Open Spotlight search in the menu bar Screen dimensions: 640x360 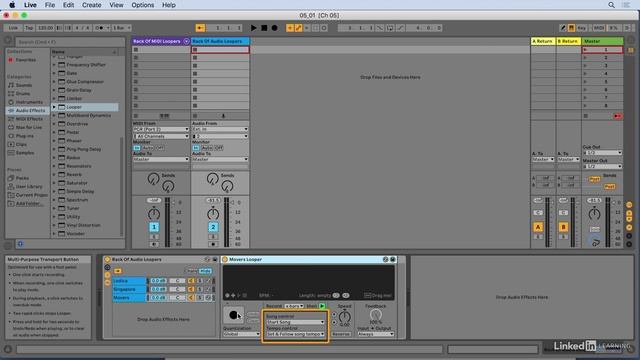click(x=611, y=5)
